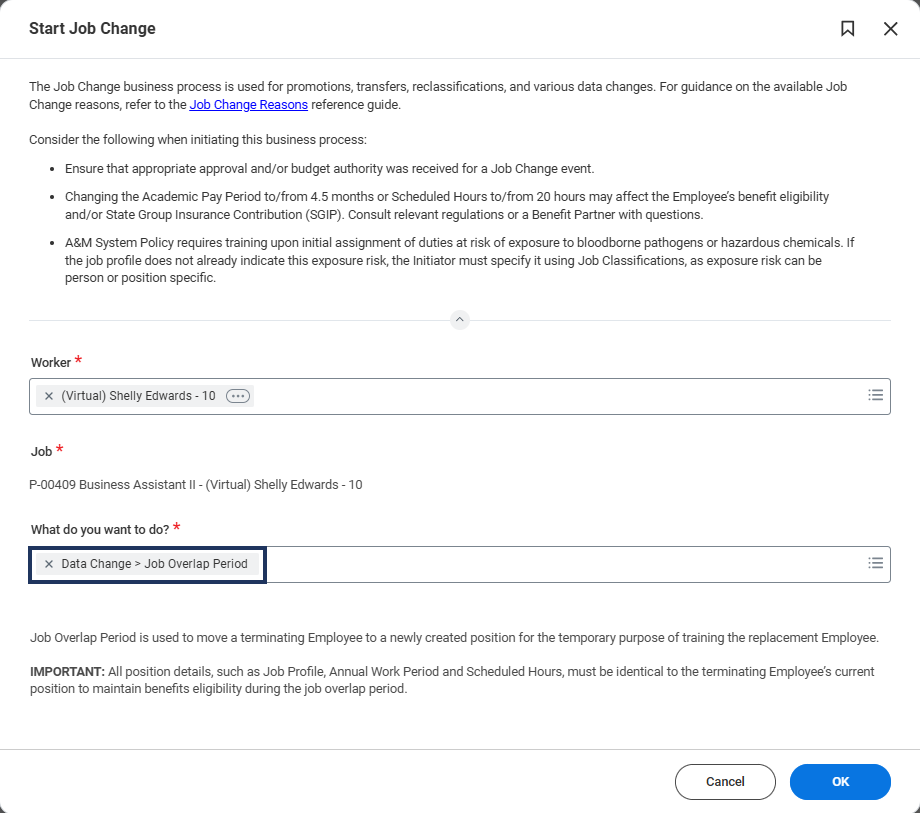This screenshot has width=920, height=813.
Task: Confirm with the OK button
Action: click(x=840, y=782)
